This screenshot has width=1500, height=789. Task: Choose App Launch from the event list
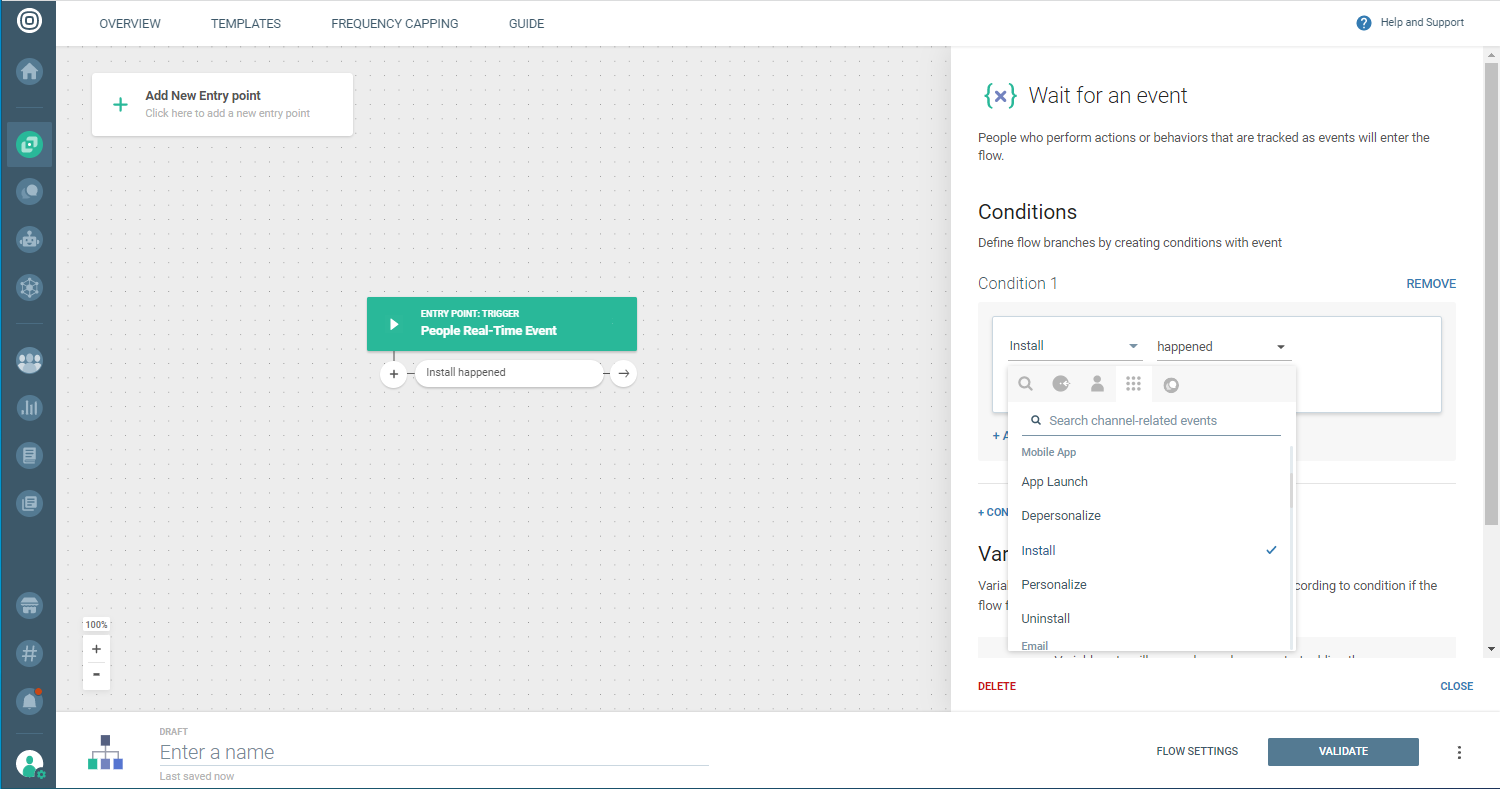(1054, 482)
